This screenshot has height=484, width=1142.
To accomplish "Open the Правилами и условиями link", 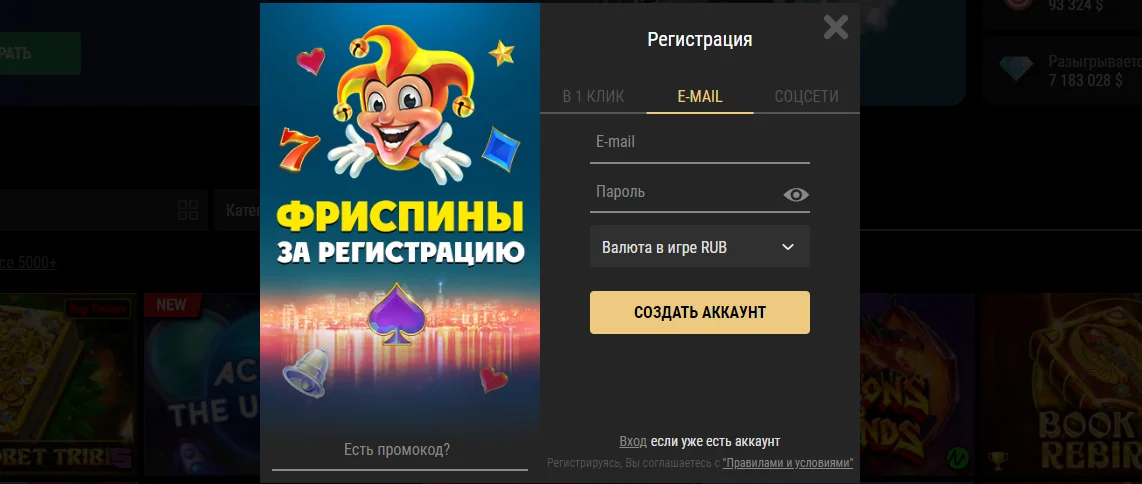I will (787, 463).
